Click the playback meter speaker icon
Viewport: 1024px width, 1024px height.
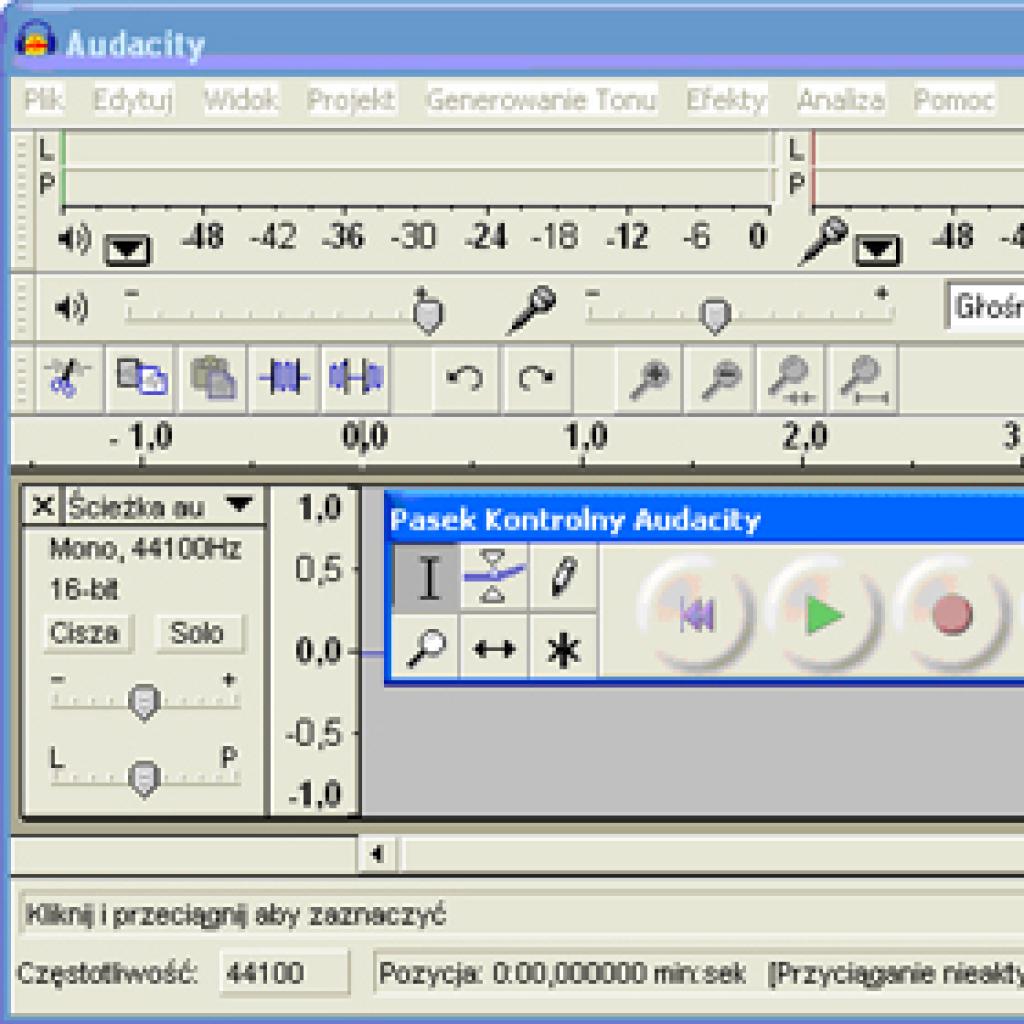coord(74,240)
